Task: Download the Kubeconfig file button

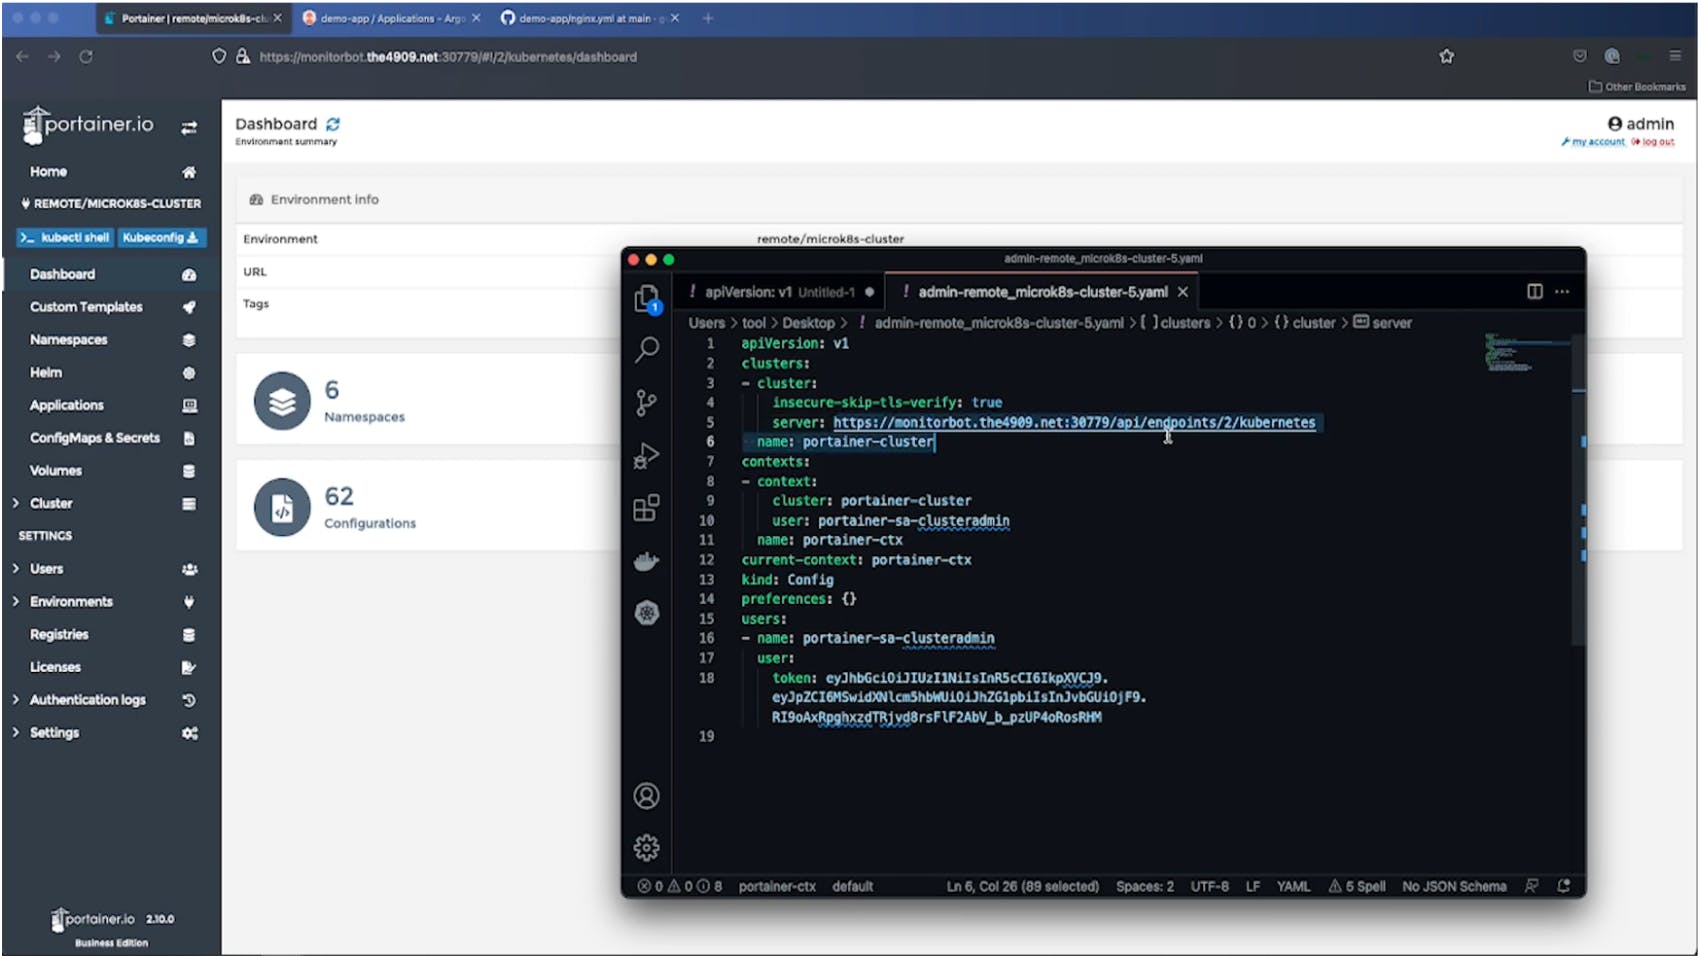Action: pyautogui.click(x=161, y=237)
